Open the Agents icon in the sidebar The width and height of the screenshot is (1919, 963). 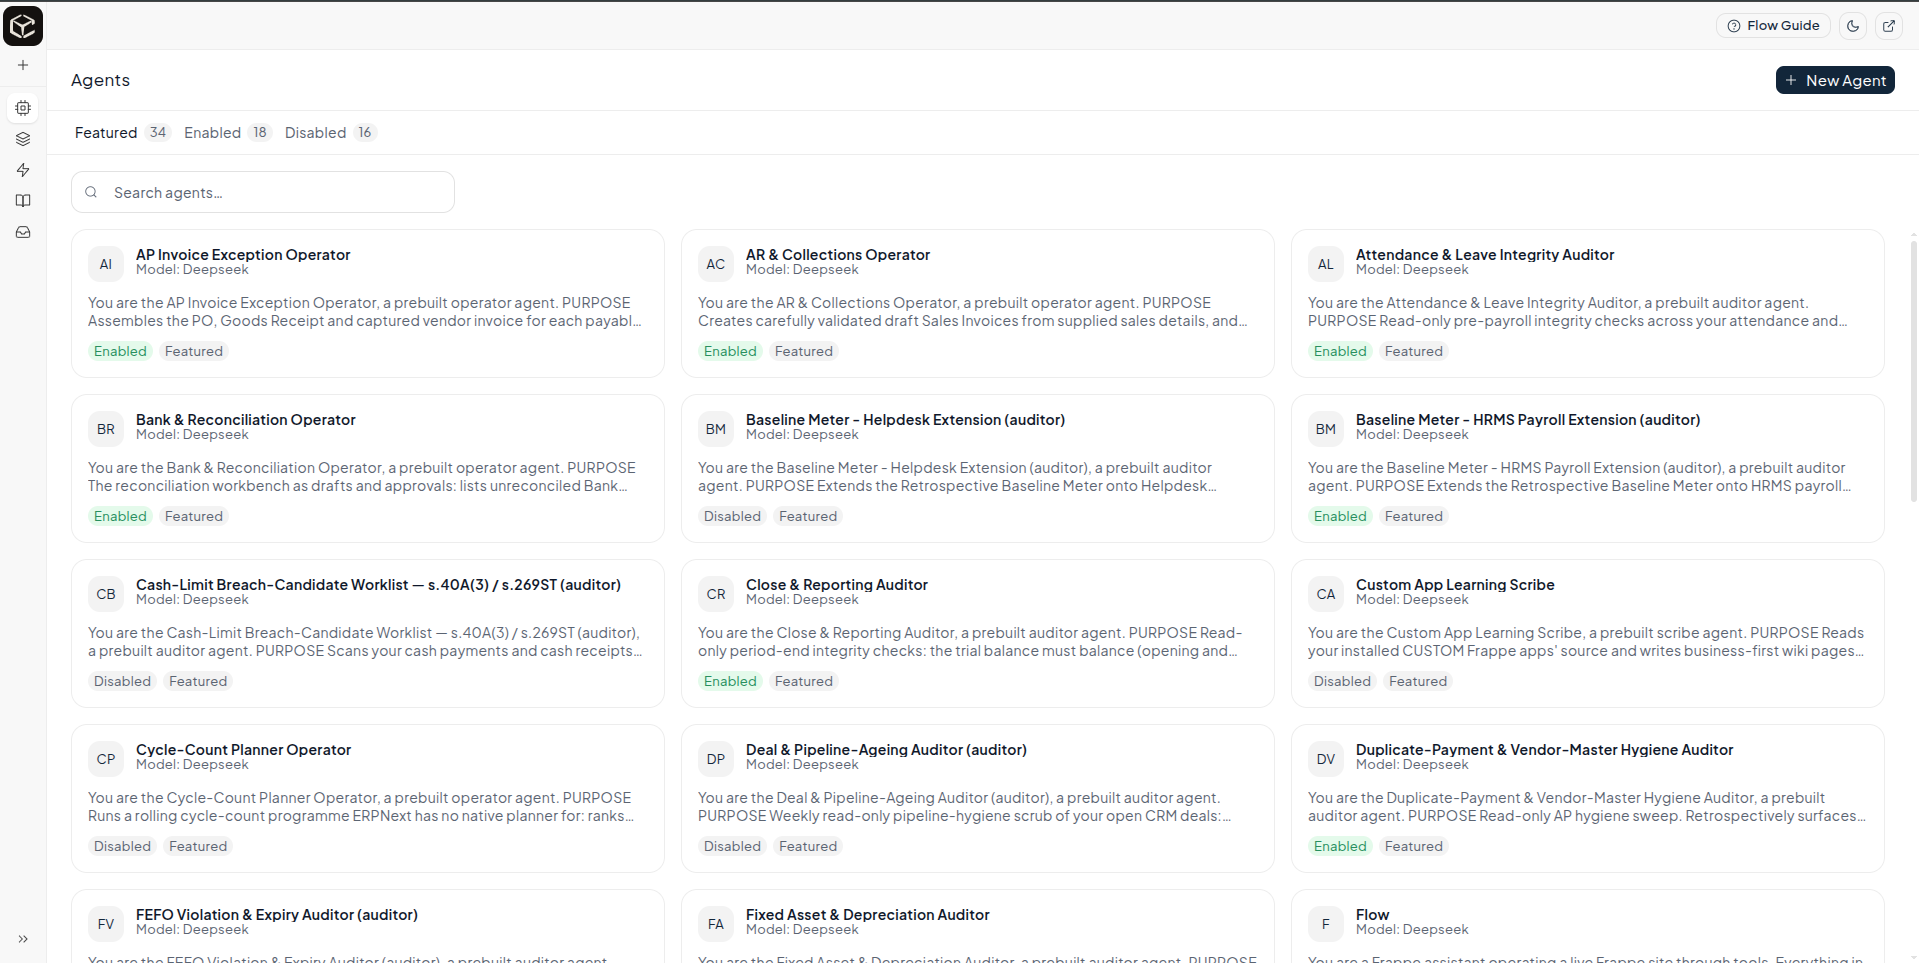(23, 108)
